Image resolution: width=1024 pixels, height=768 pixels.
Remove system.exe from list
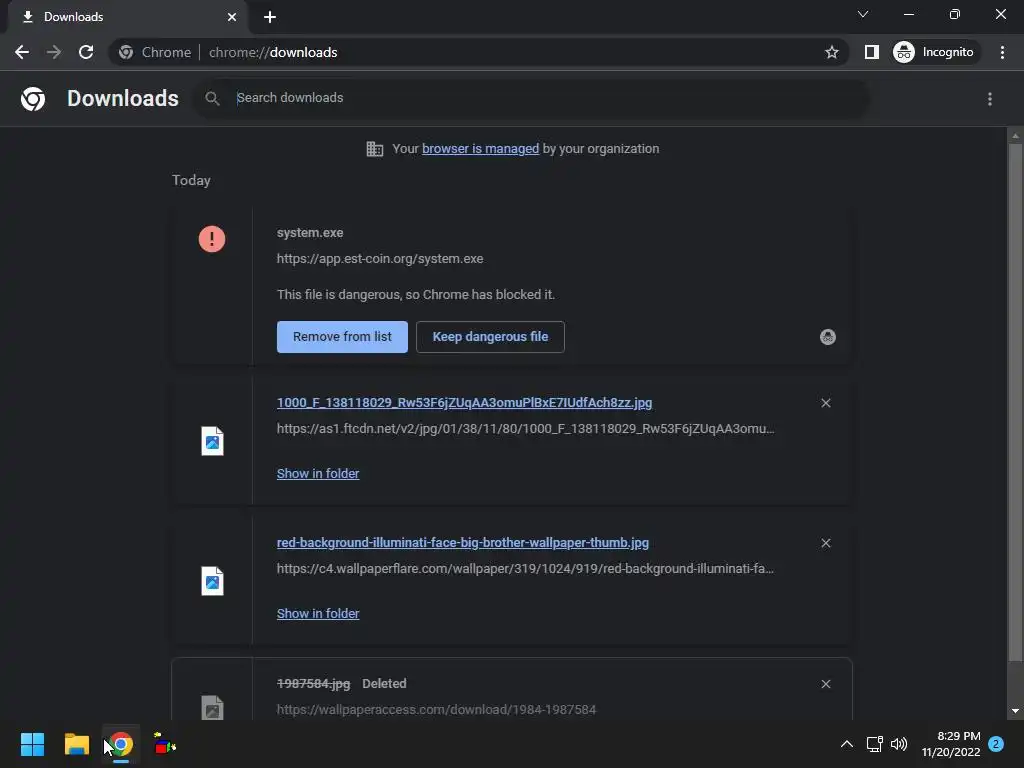[342, 337]
